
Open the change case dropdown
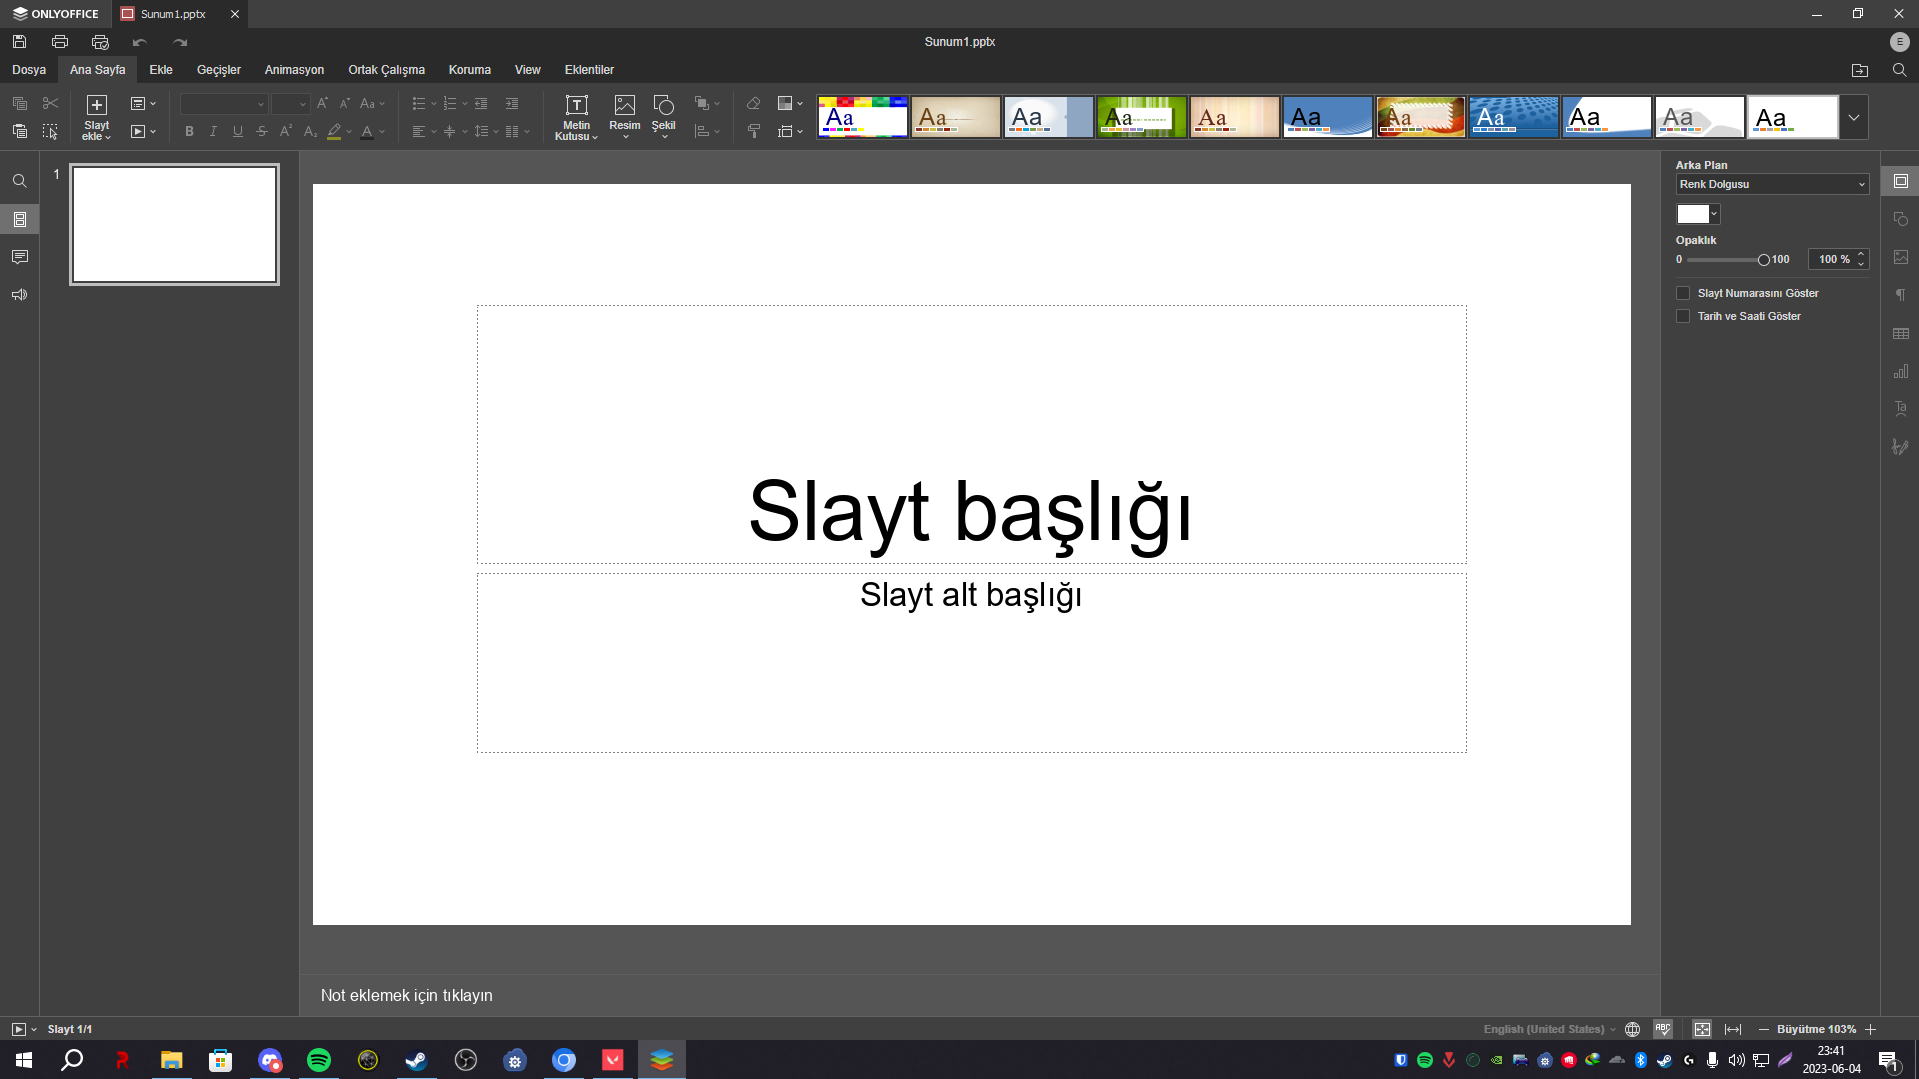[372, 103]
